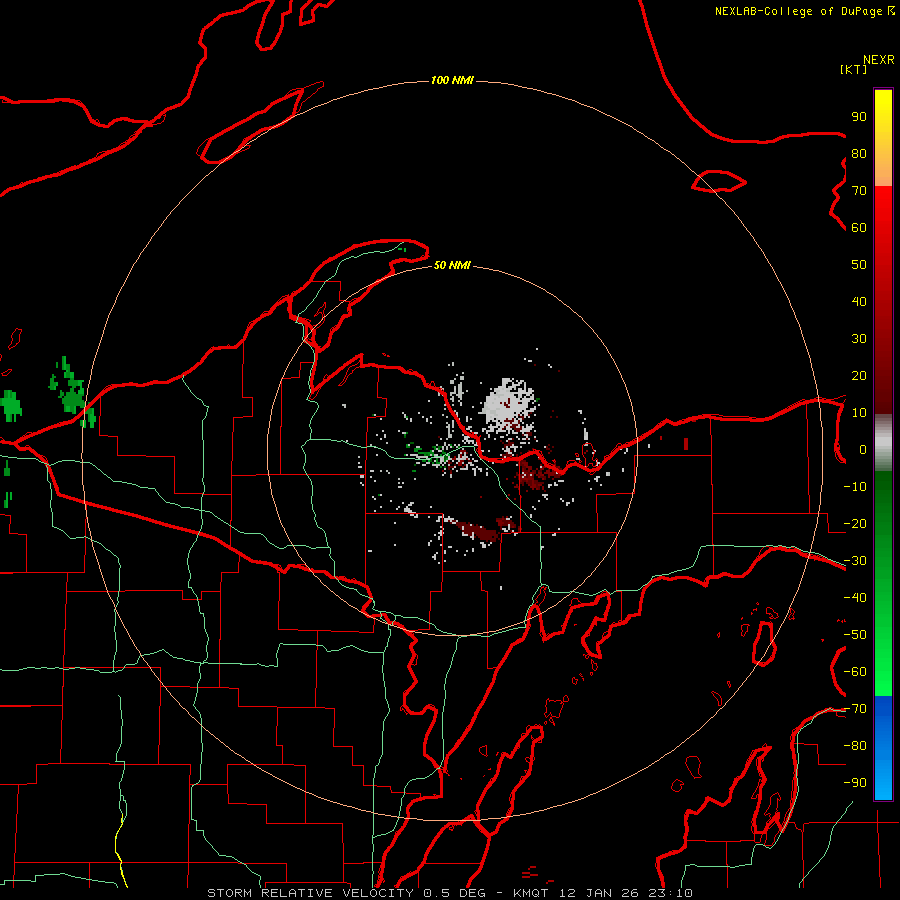Click the KMQT station identifier in the caption
Image resolution: width=900 pixels, height=900 pixels.
click(530, 893)
